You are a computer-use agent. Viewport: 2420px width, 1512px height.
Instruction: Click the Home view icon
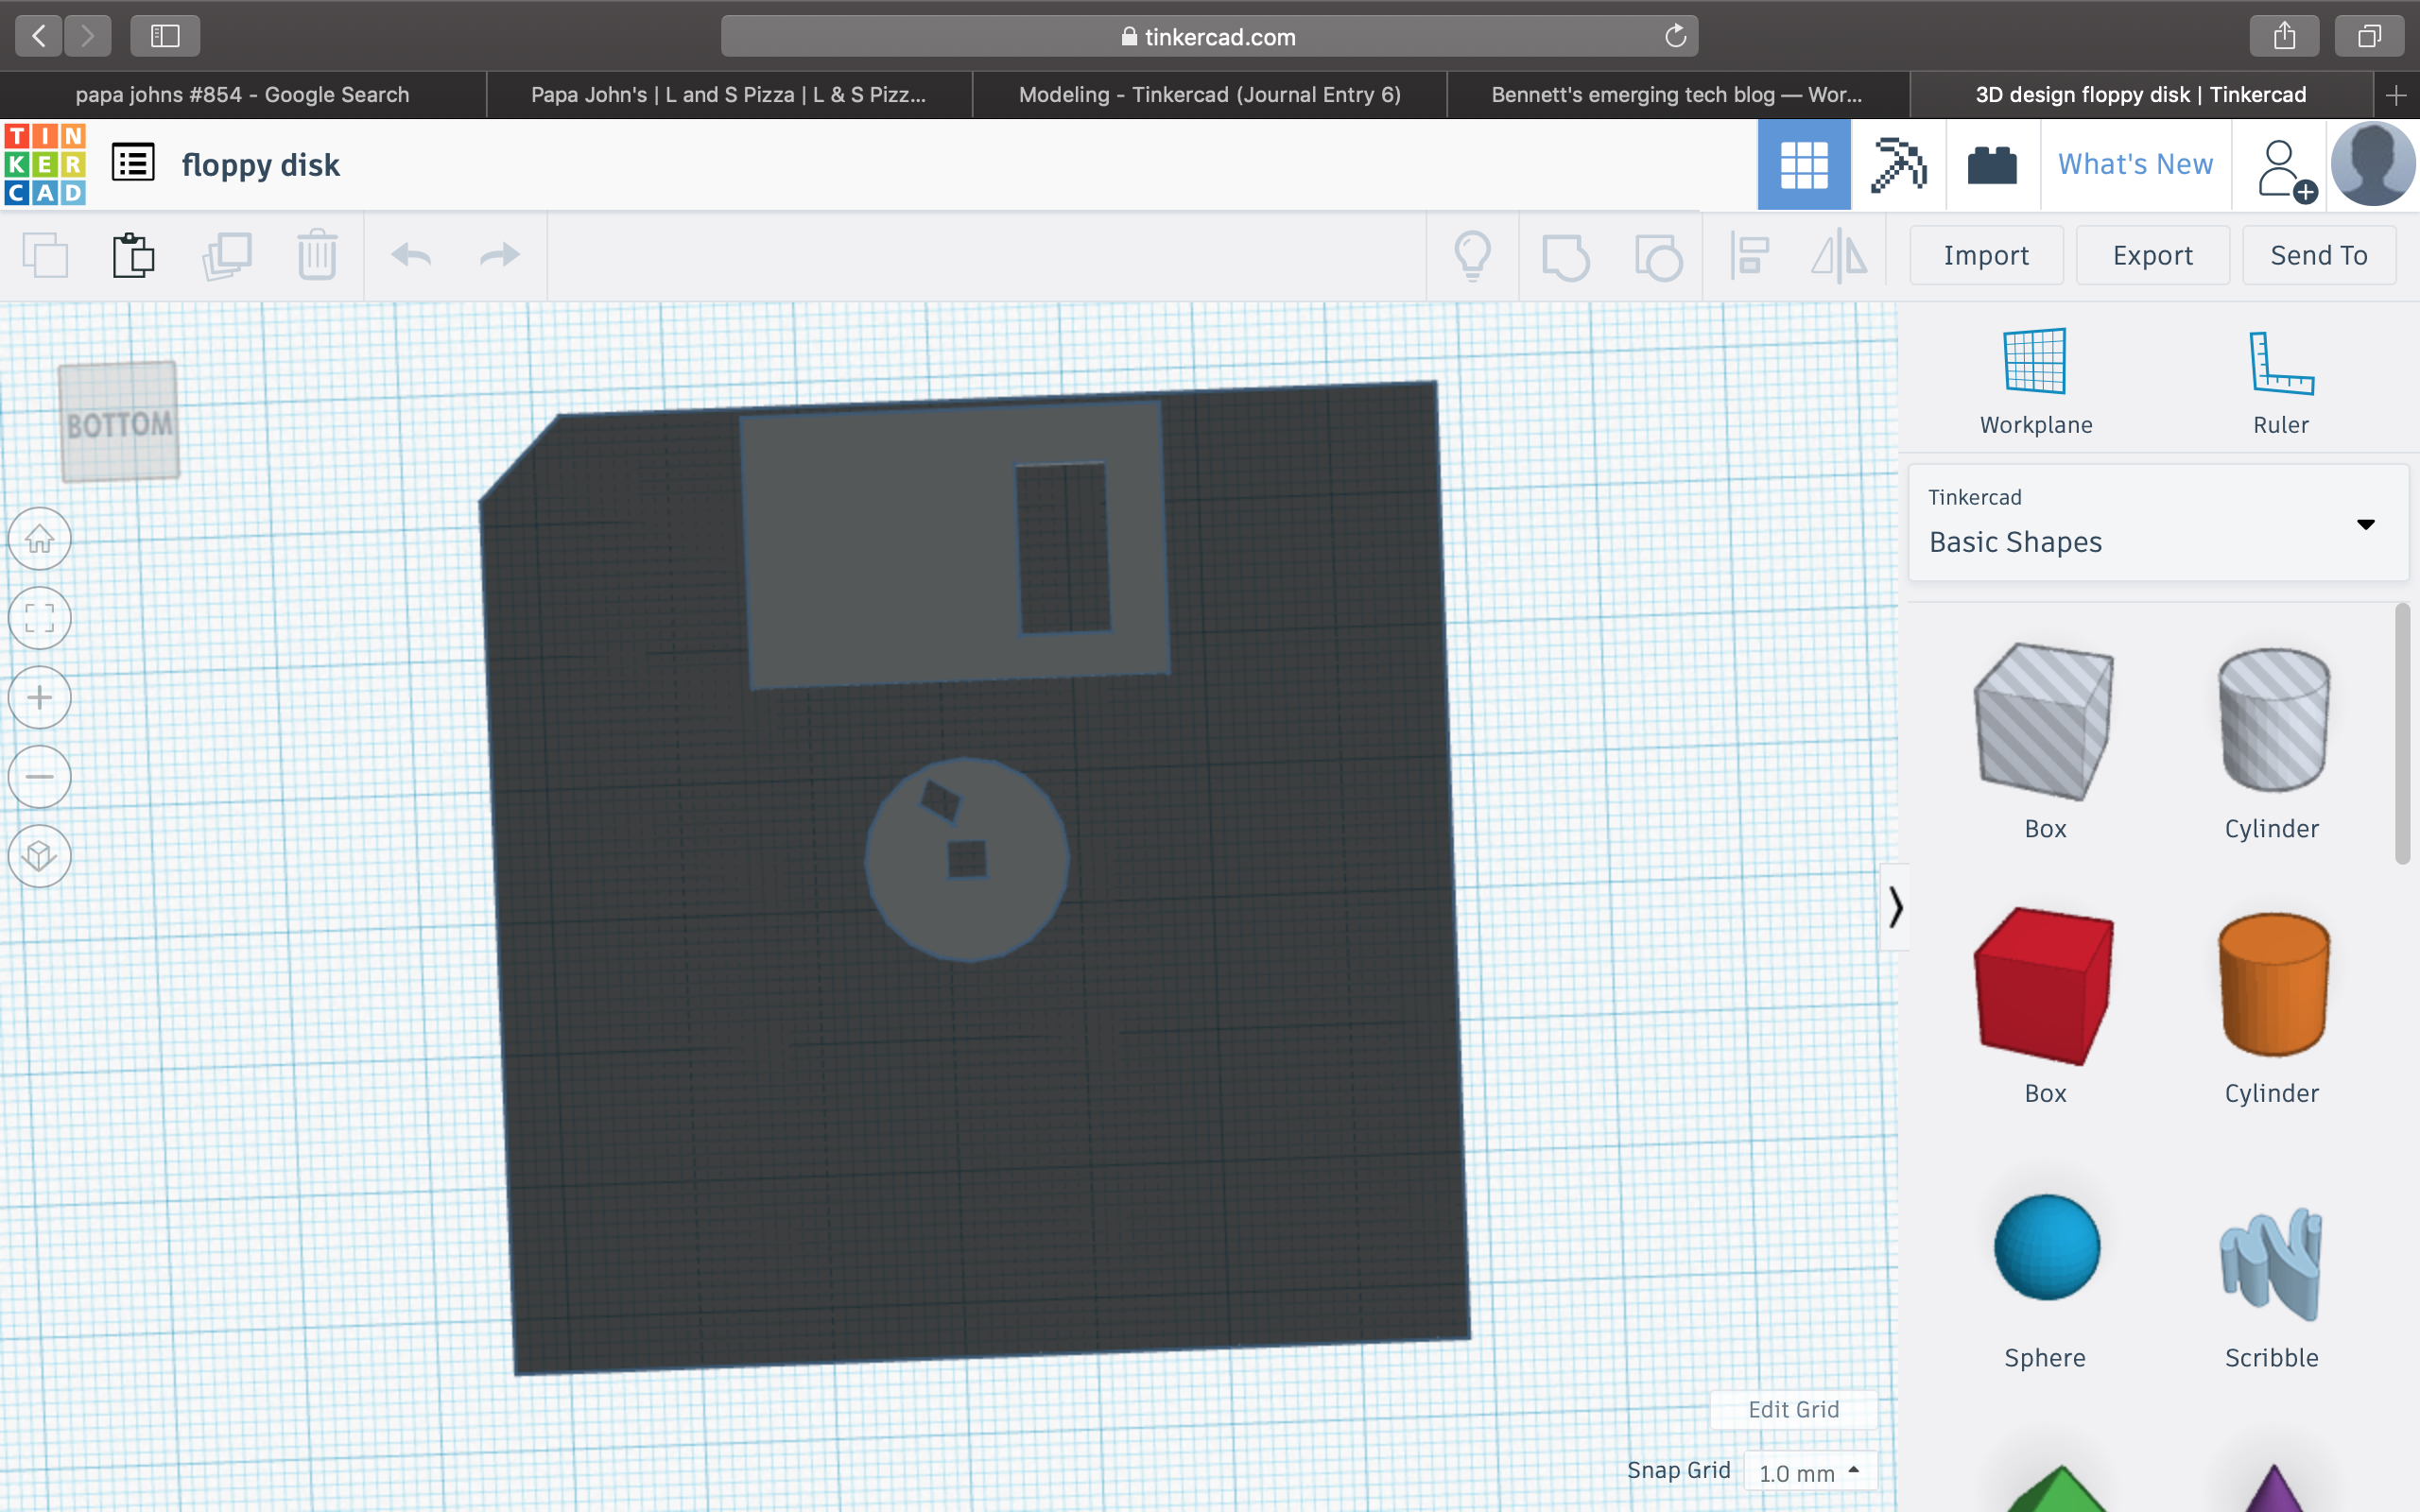coord(40,539)
